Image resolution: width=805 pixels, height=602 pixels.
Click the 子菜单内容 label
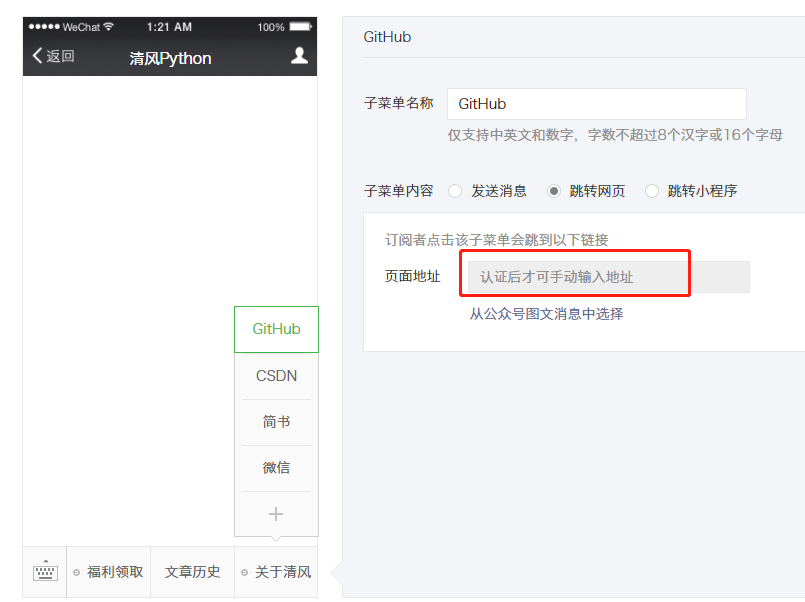coord(398,191)
